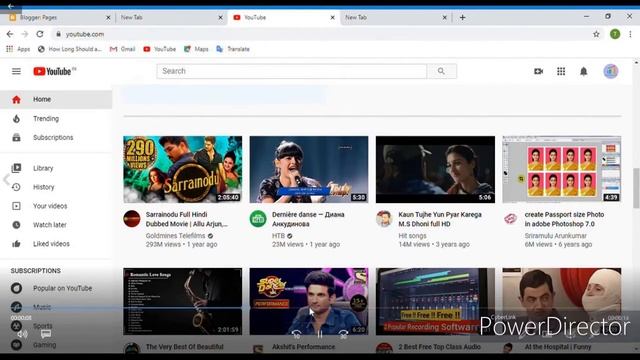
Task: Open the YouTube apps grid icon
Action: 561,71
